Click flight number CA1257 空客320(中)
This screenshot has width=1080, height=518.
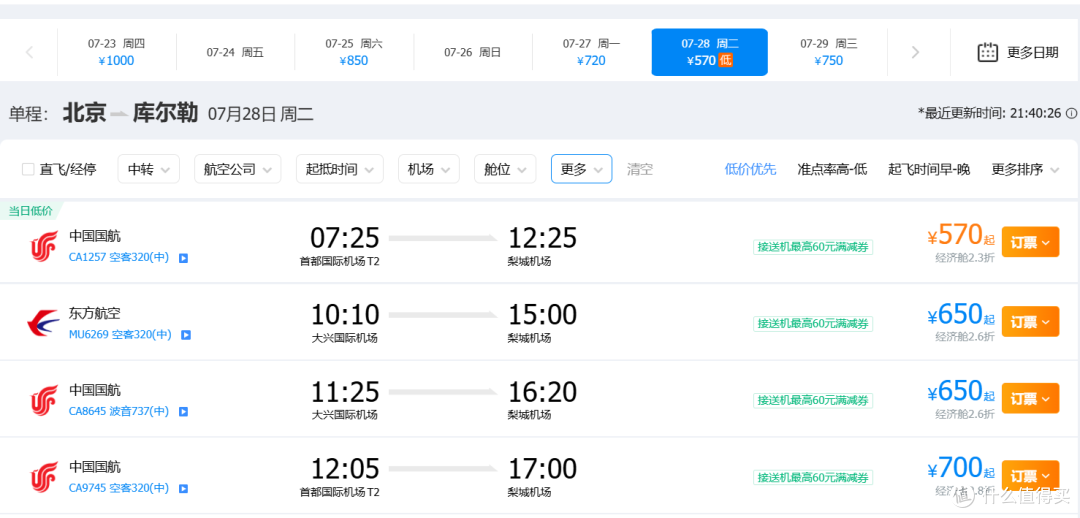(x=118, y=258)
